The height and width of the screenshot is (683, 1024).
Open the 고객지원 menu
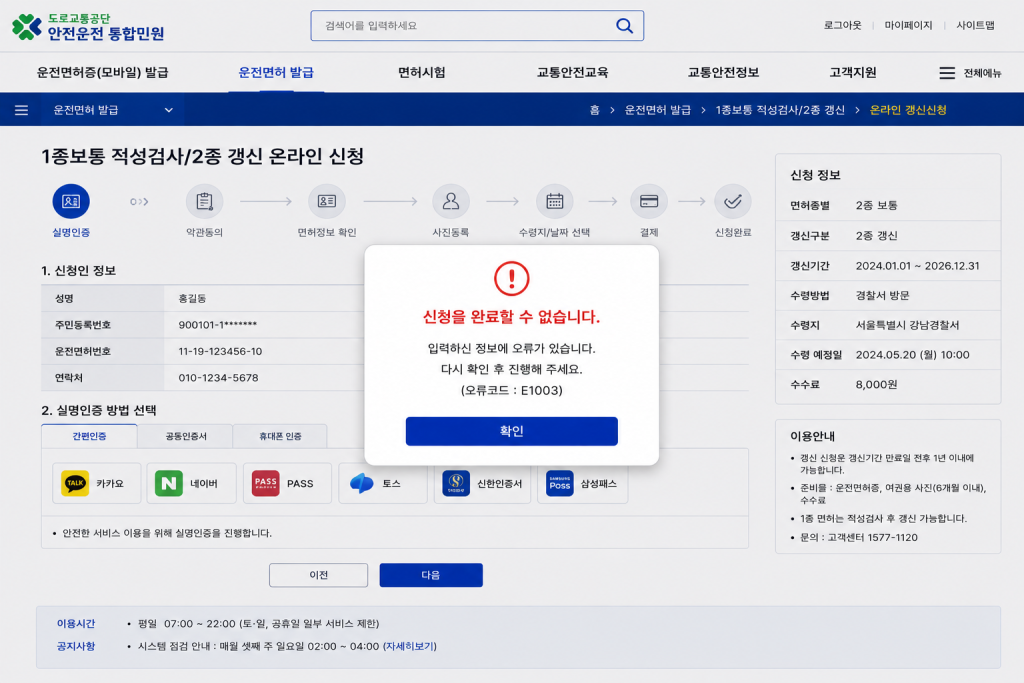point(852,72)
